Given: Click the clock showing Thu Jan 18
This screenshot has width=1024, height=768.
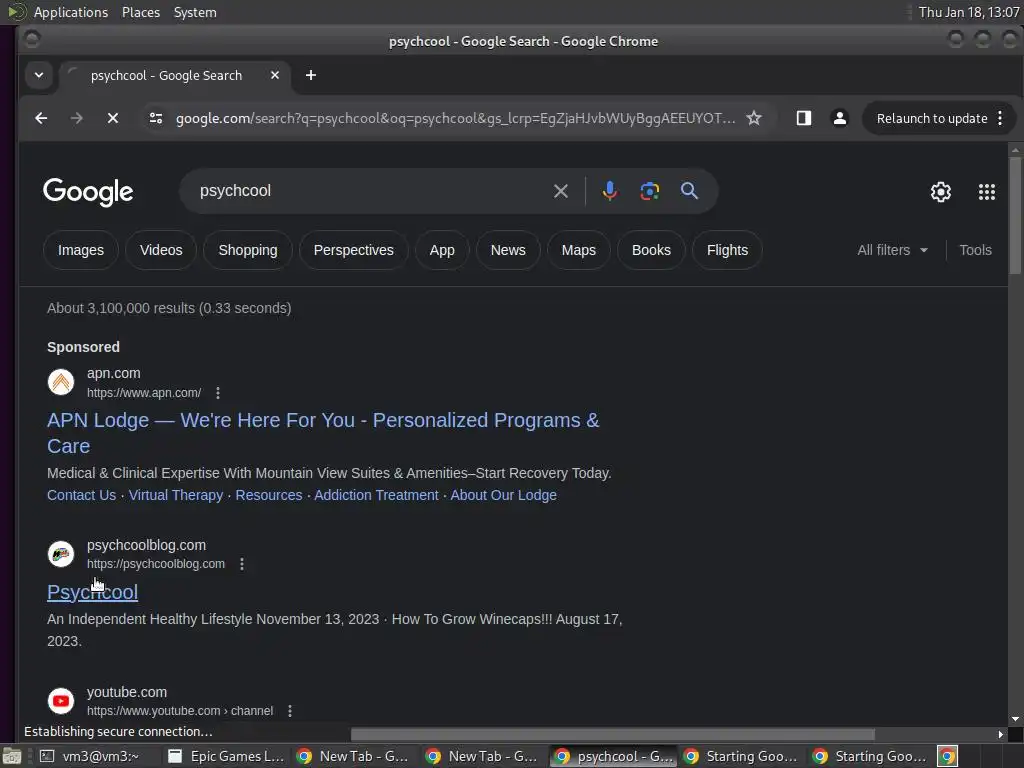Looking at the screenshot, I should pos(968,12).
